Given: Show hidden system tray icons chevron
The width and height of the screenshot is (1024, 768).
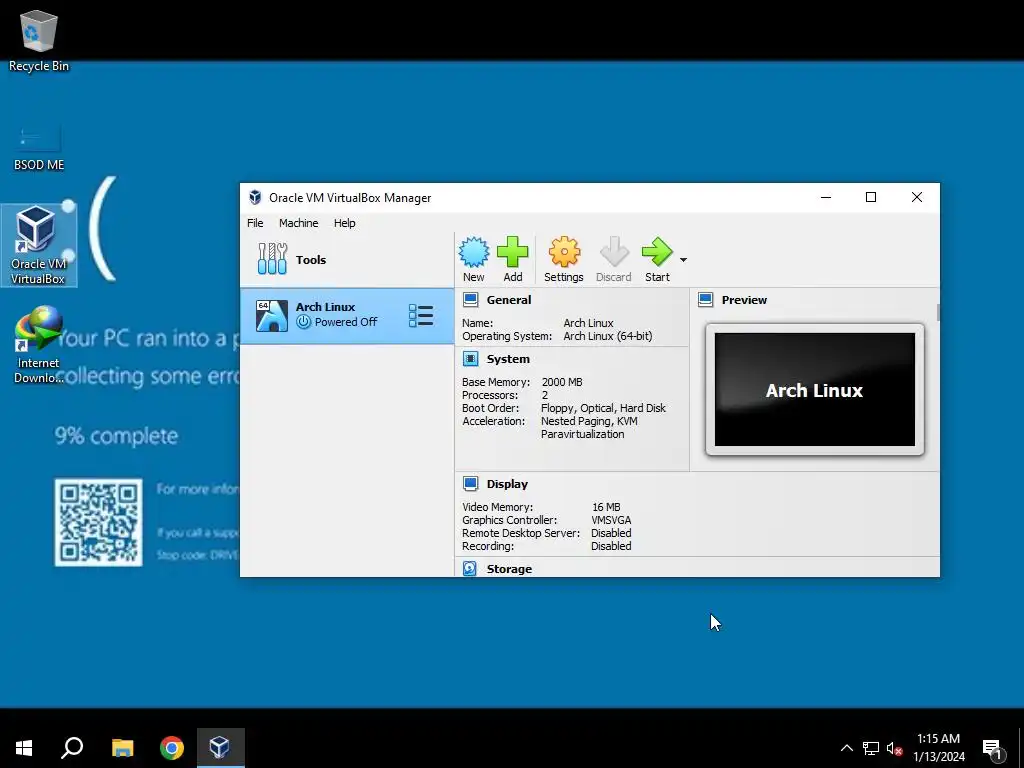Looking at the screenshot, I should tap(846, 748).
